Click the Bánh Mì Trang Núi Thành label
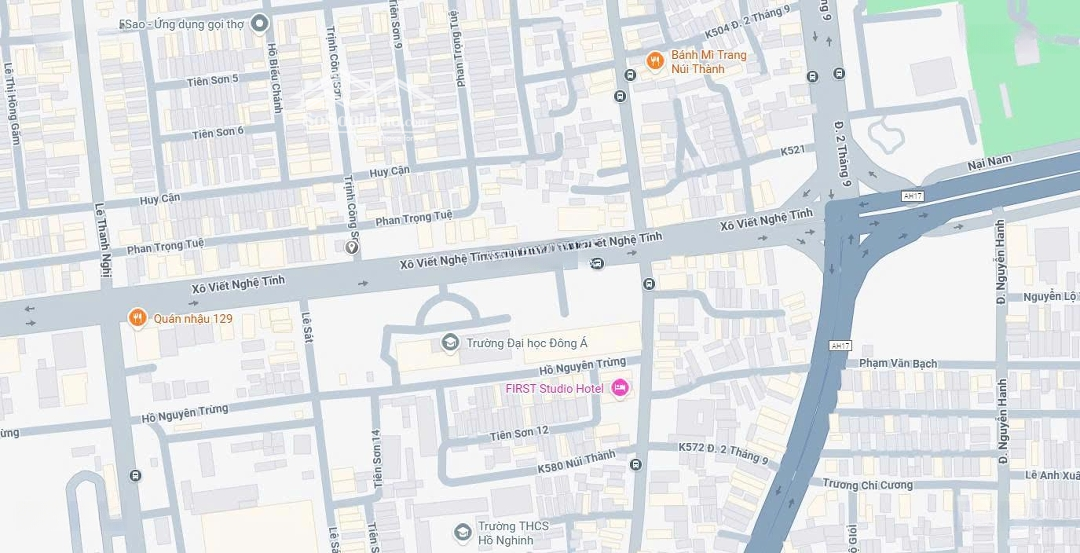The image size is (1080, 553). [x=709, y=62]
